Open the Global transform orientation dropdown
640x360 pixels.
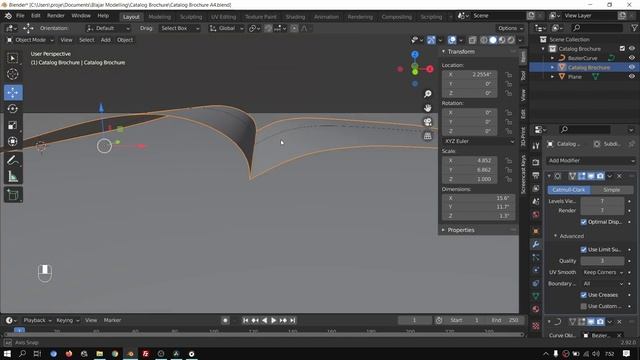tap(226, 28)
